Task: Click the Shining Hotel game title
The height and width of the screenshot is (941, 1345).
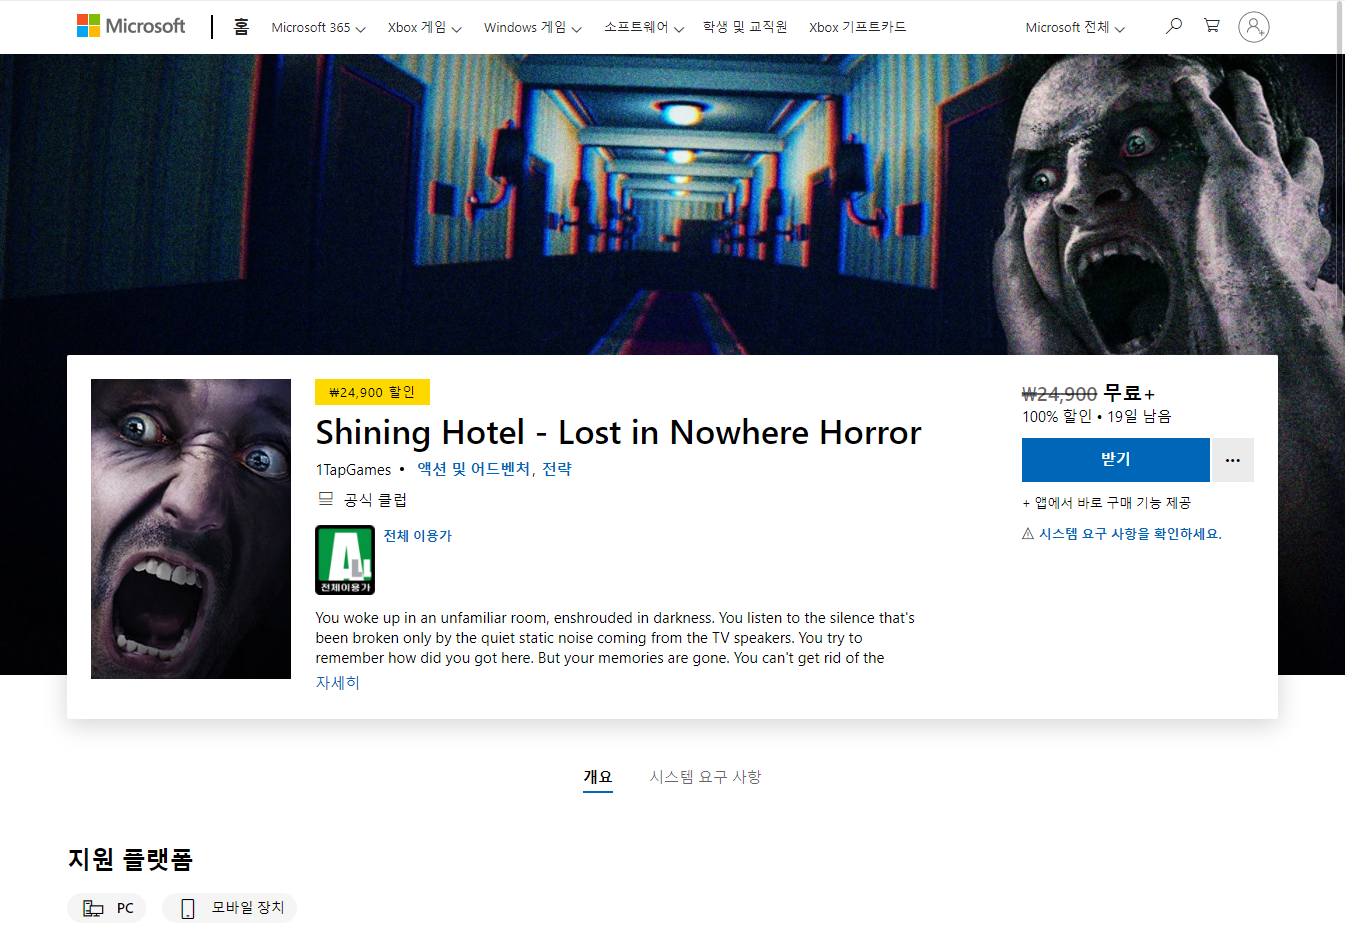Action: pos(618,433)
